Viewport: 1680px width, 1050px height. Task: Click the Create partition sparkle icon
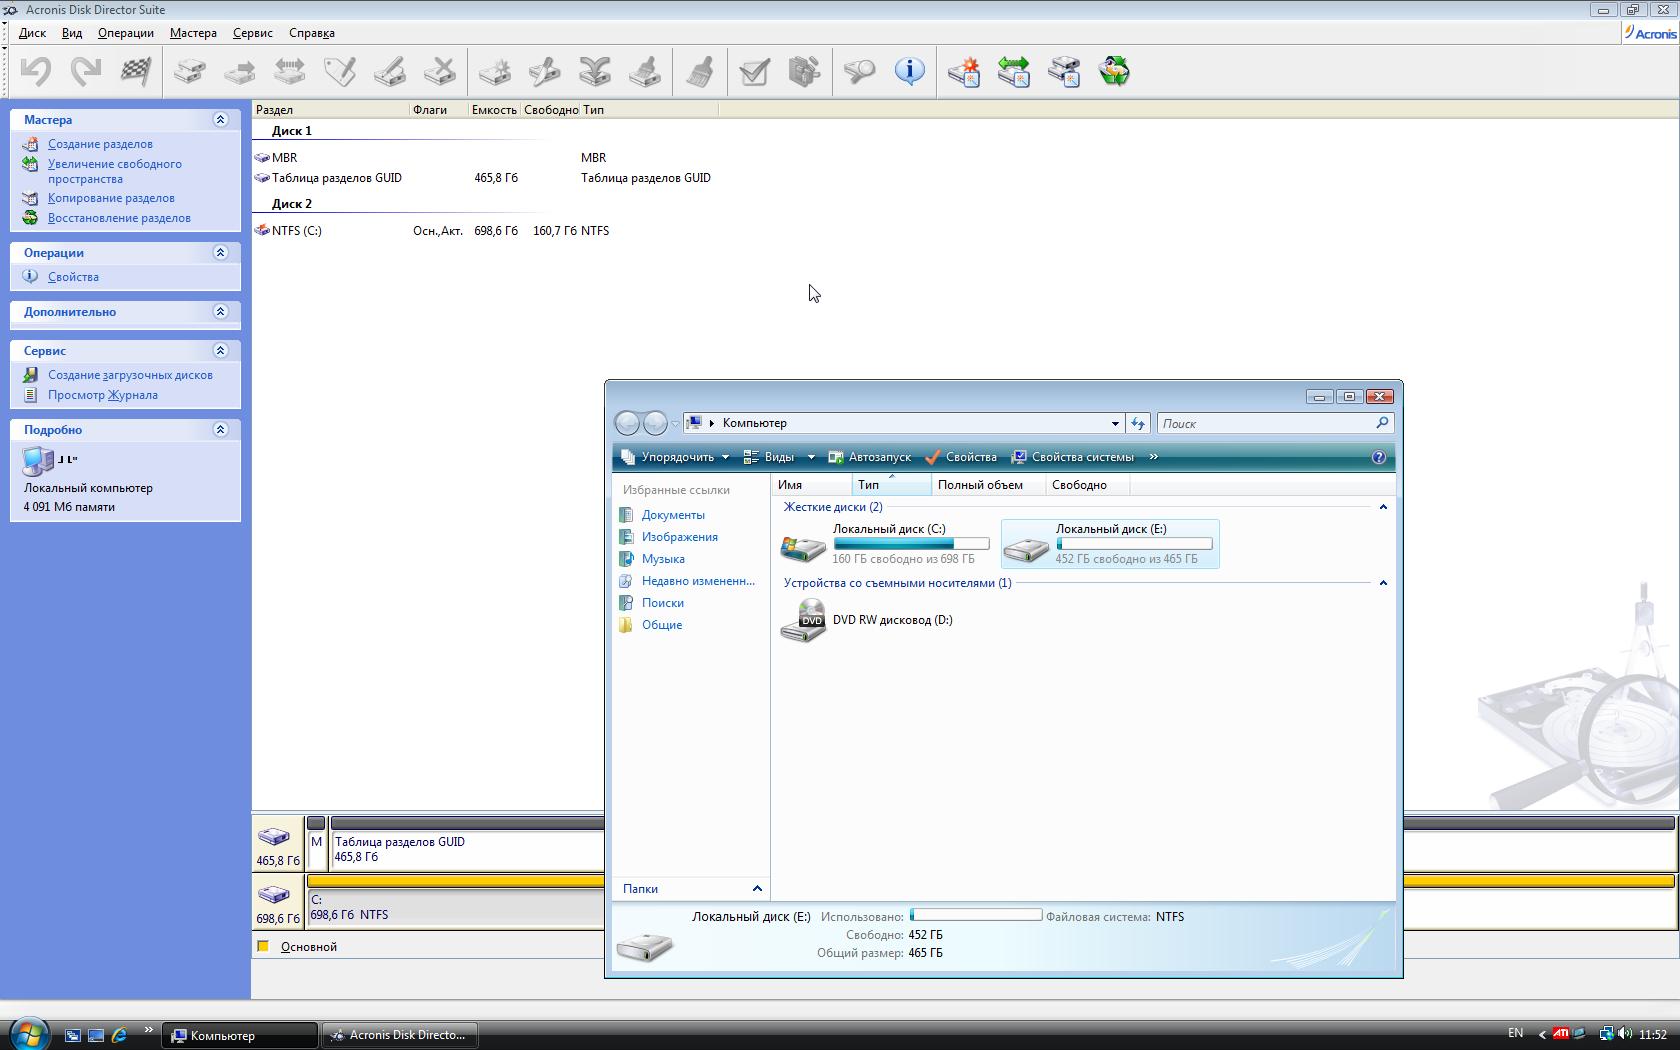[495, 71]
